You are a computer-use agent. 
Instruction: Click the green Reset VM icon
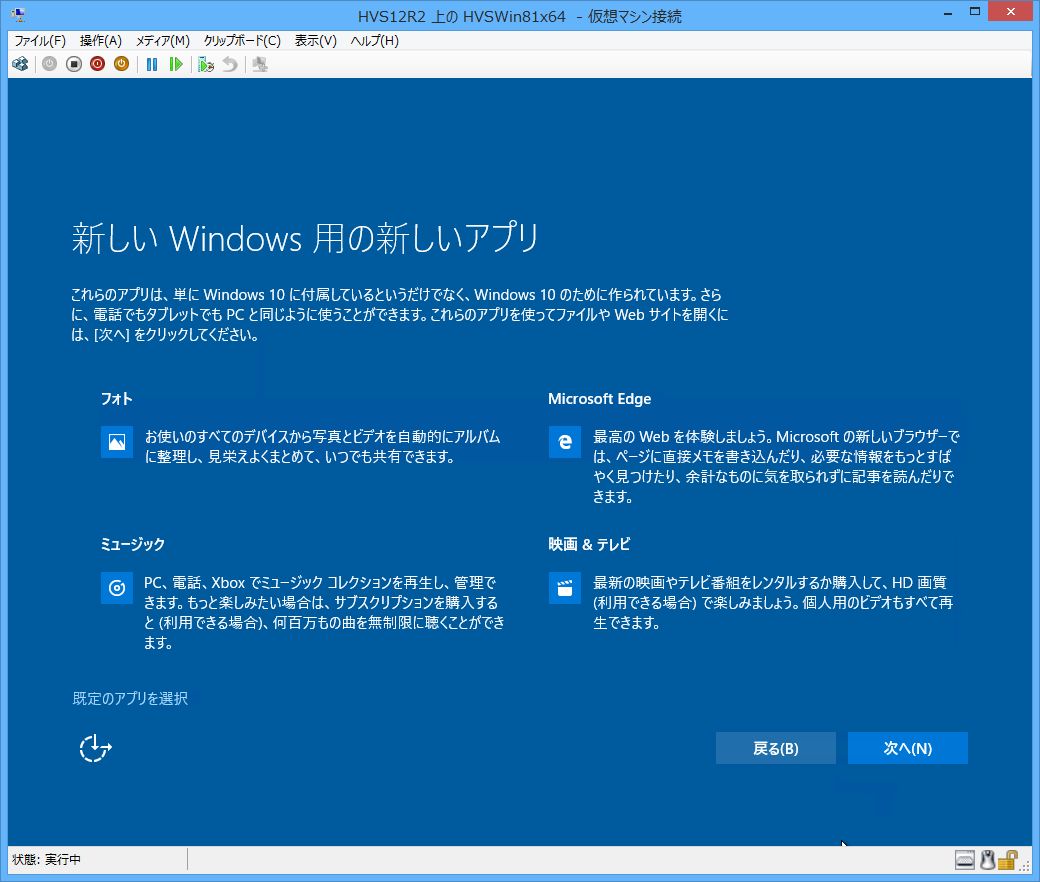click(176, 64)
